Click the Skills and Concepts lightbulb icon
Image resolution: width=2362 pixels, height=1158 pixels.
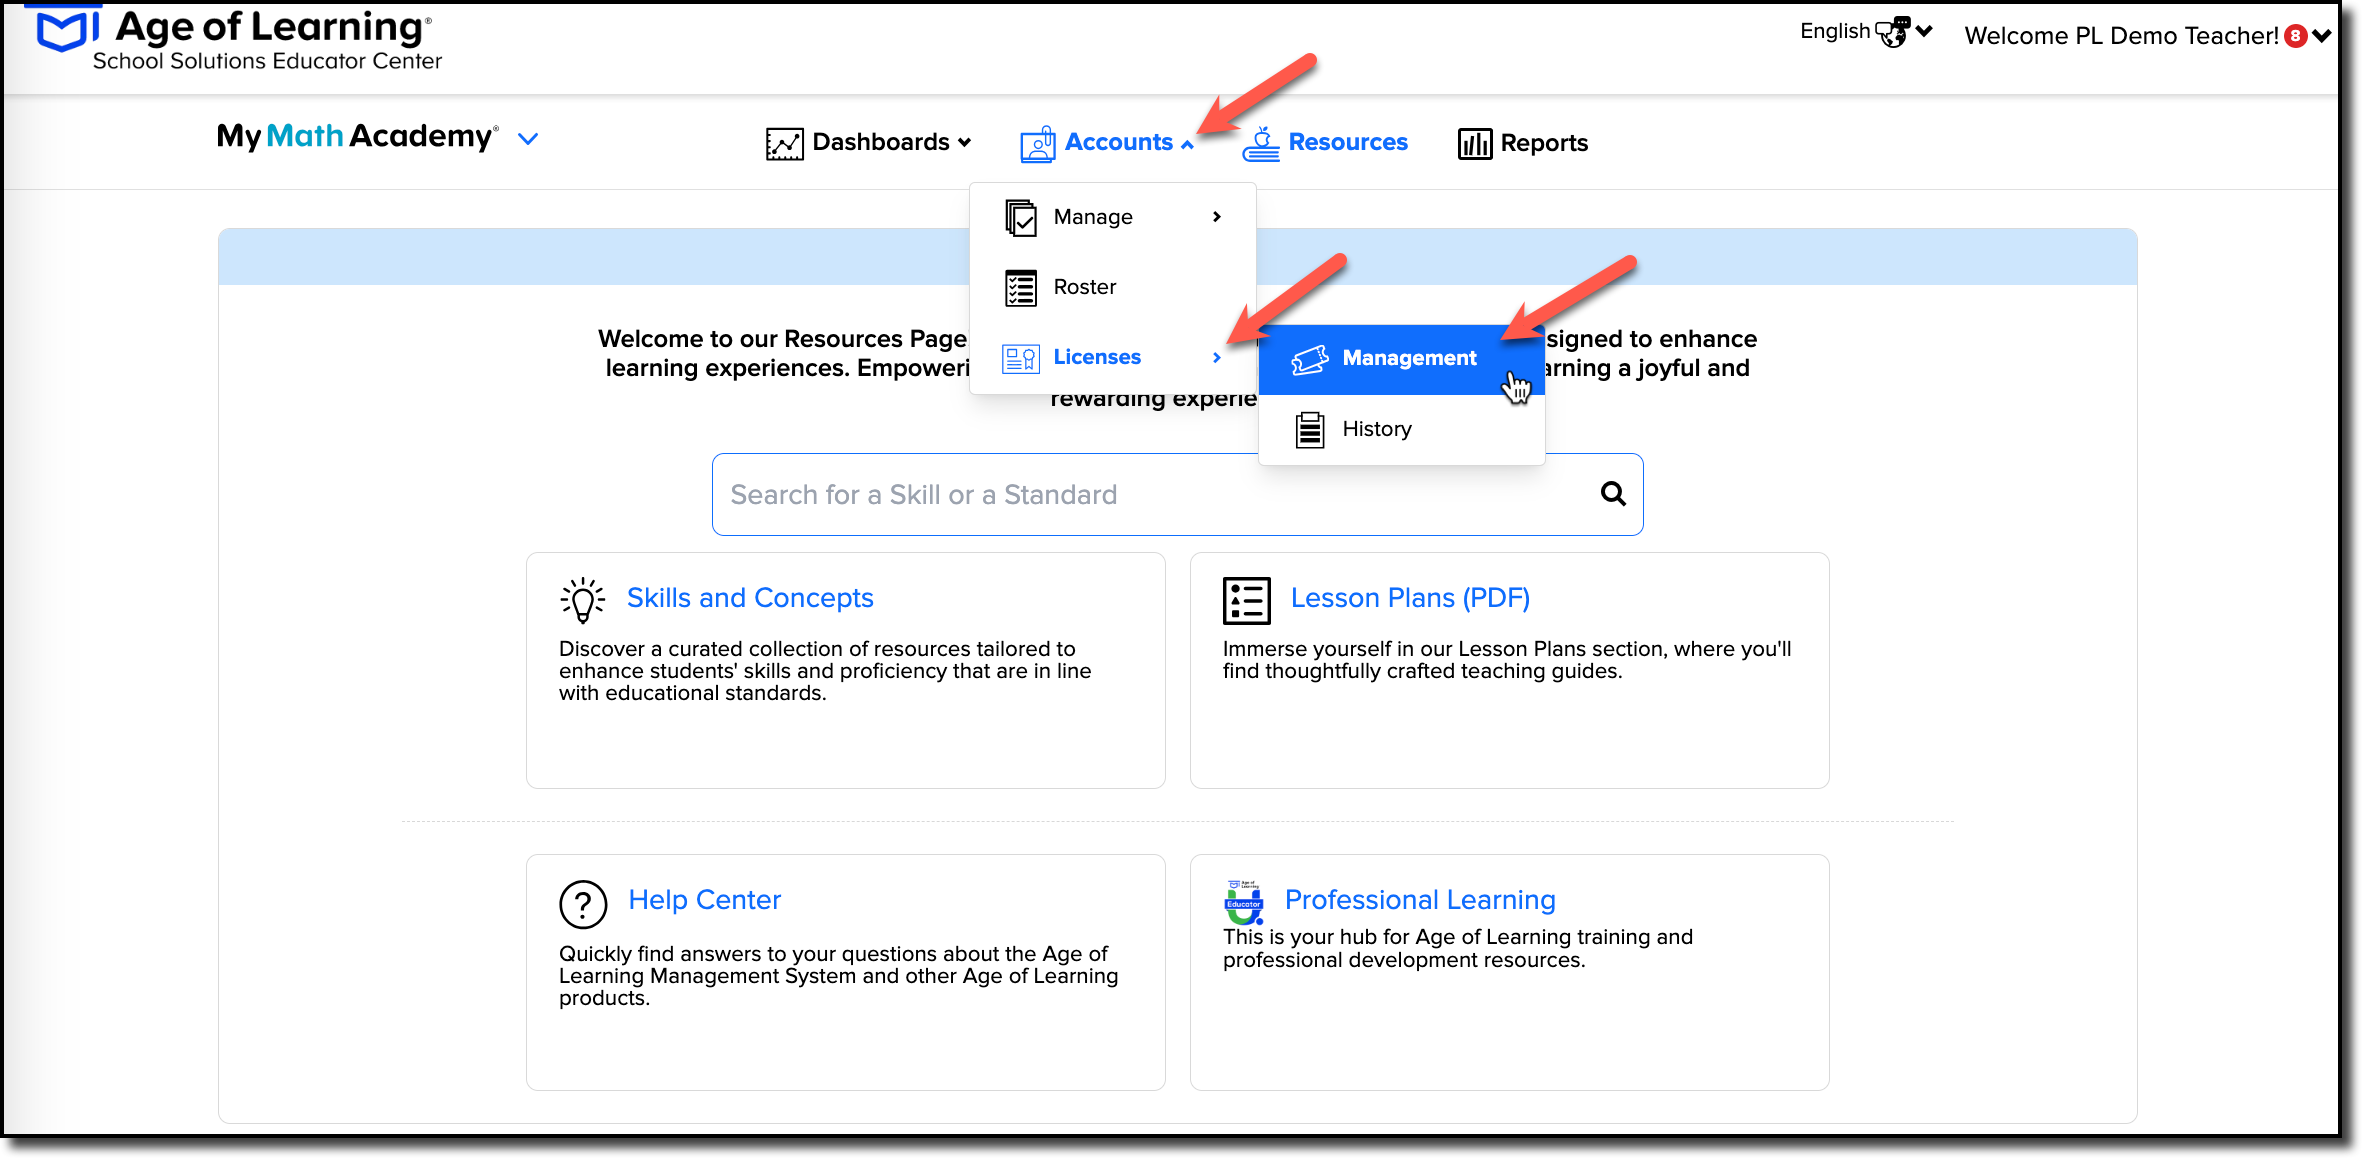[x=583, y=600]
